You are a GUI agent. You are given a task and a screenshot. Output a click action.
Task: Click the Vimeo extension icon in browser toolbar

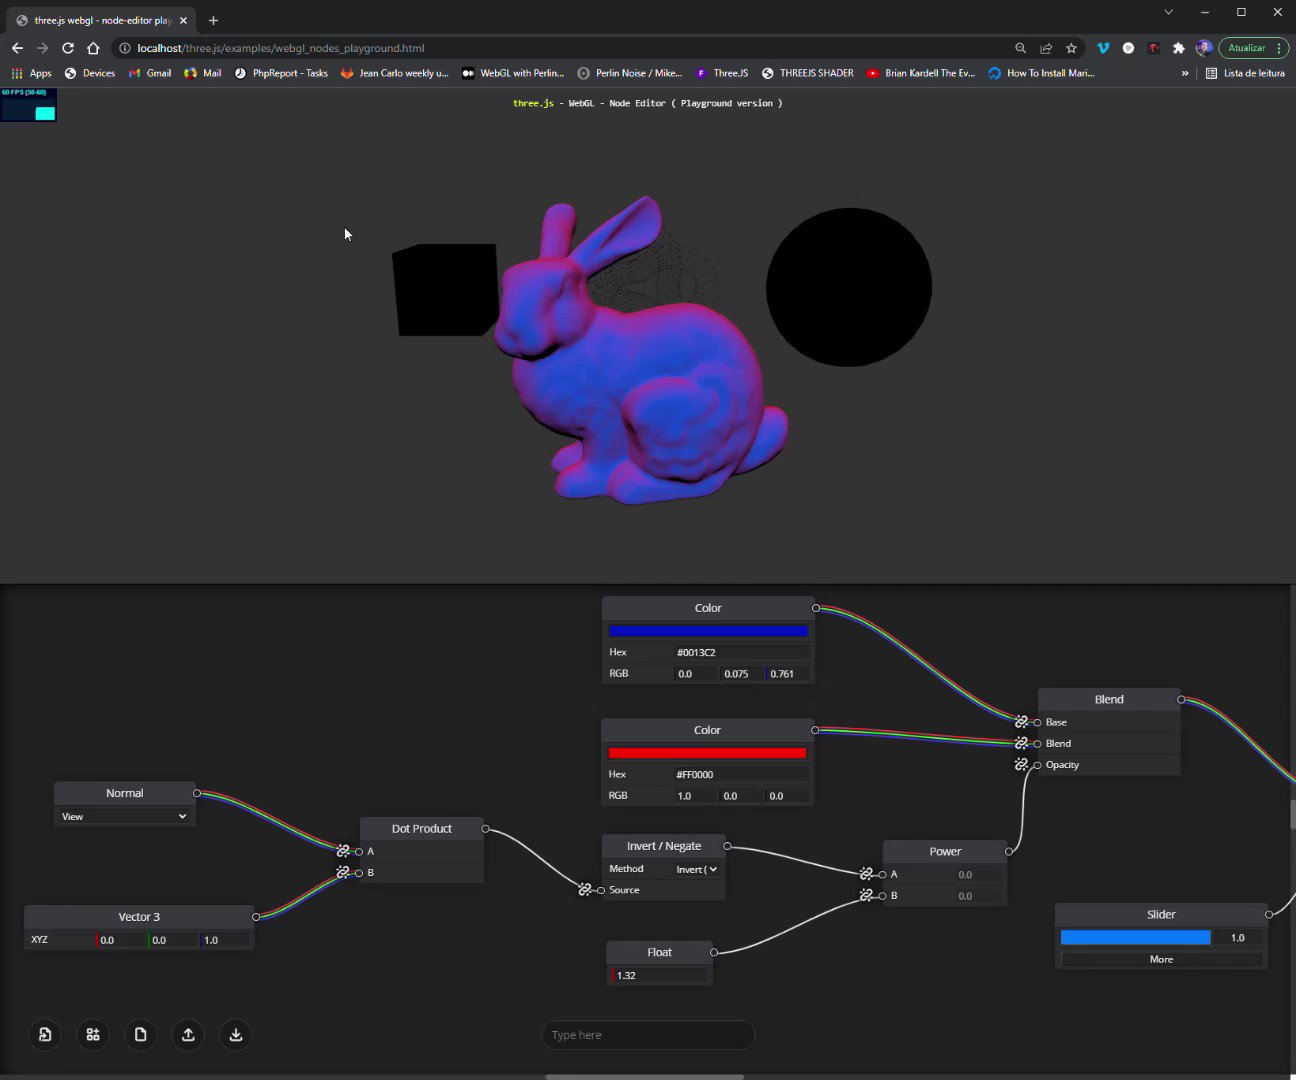coord(1103,47)
